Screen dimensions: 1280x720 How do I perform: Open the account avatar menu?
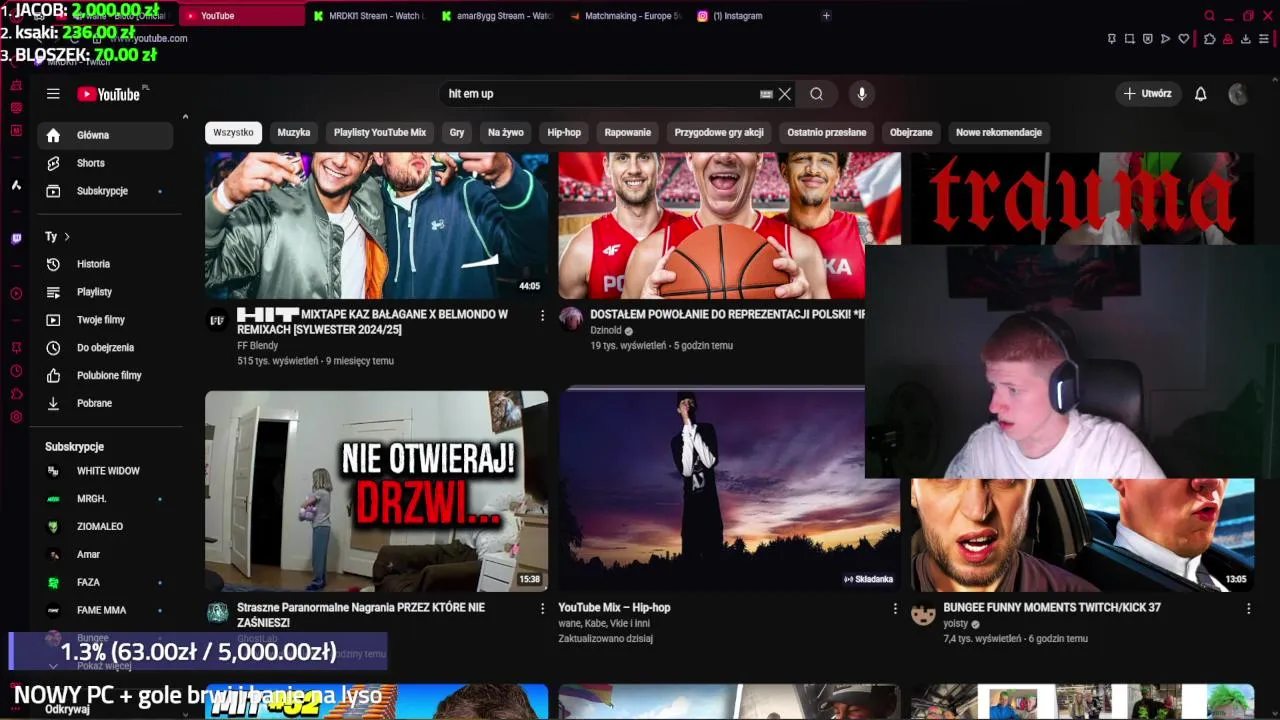1238,94
